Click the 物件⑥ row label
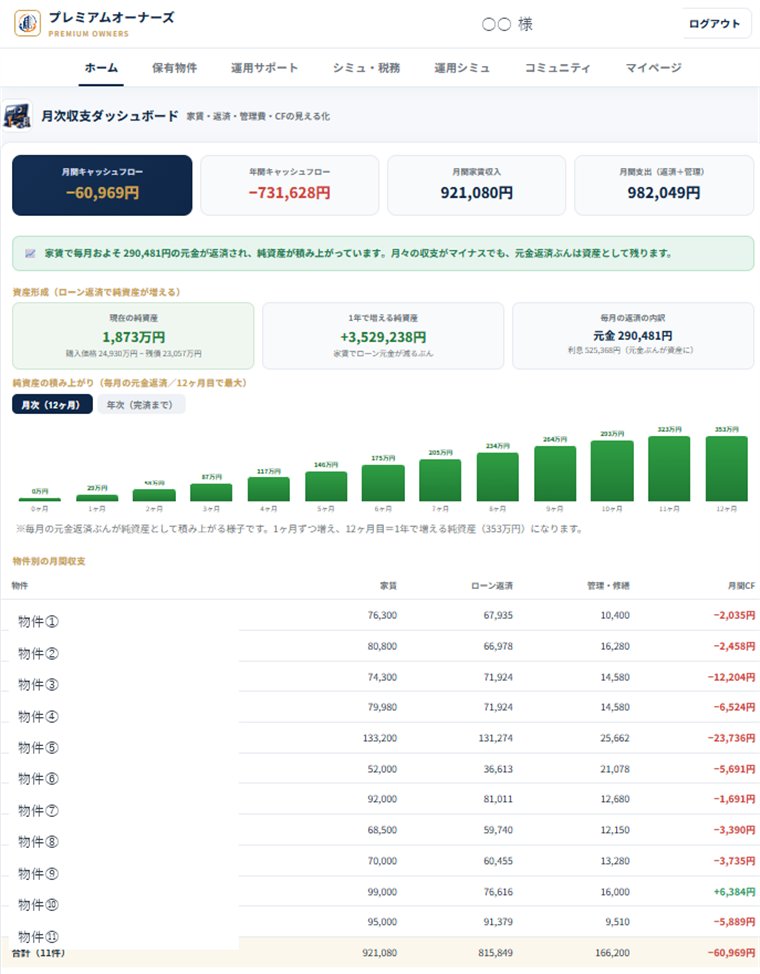Viewport: 760px width, 974px height. coord(38,779)
